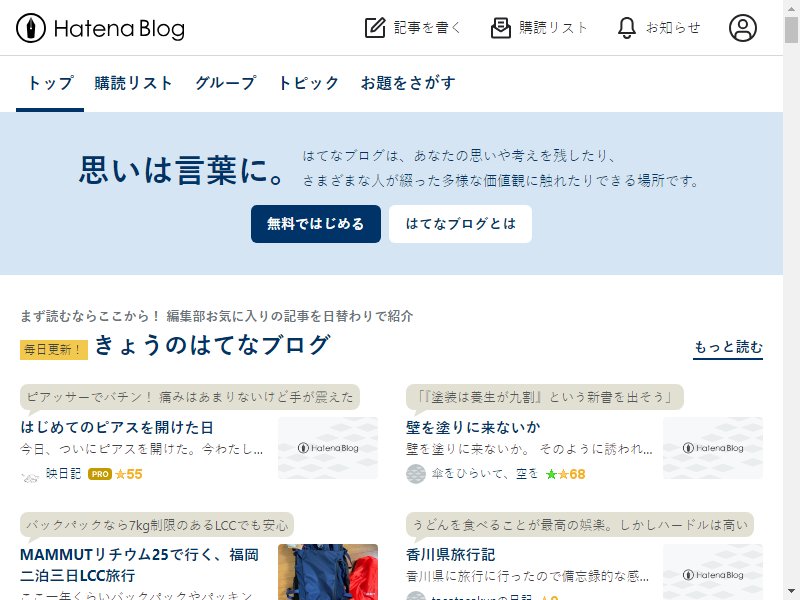The image size is (800, 600).
Task: Click the お知らせ header text link
Action: pos(673,28)
